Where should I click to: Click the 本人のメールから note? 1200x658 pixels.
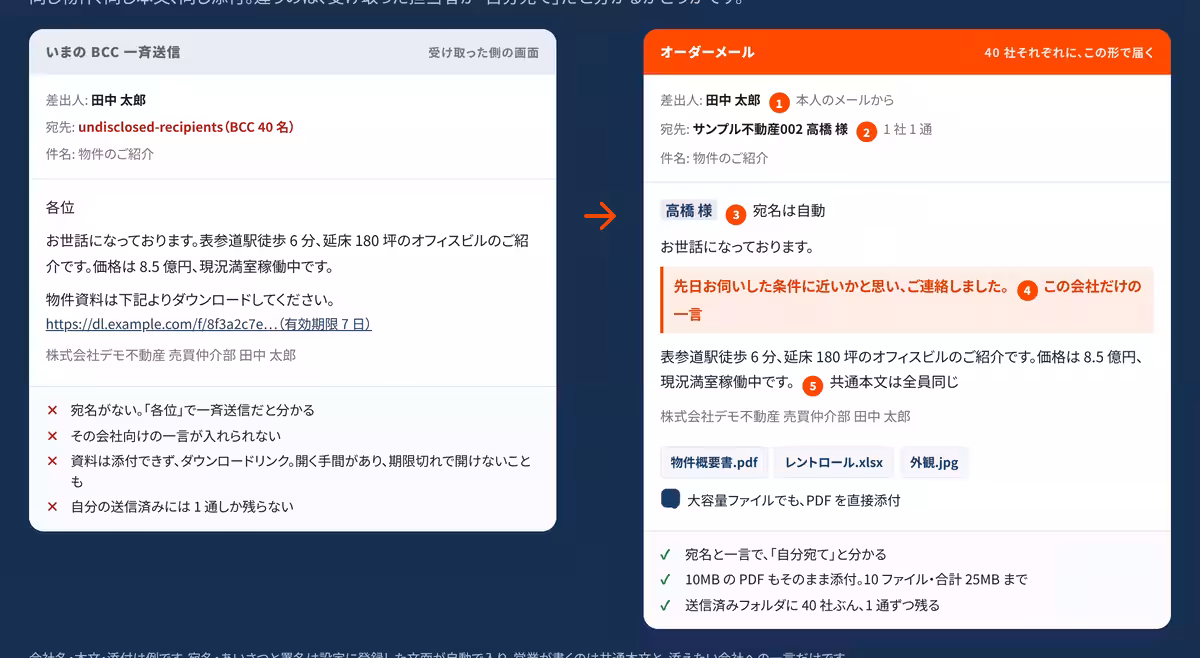point(845,100)
